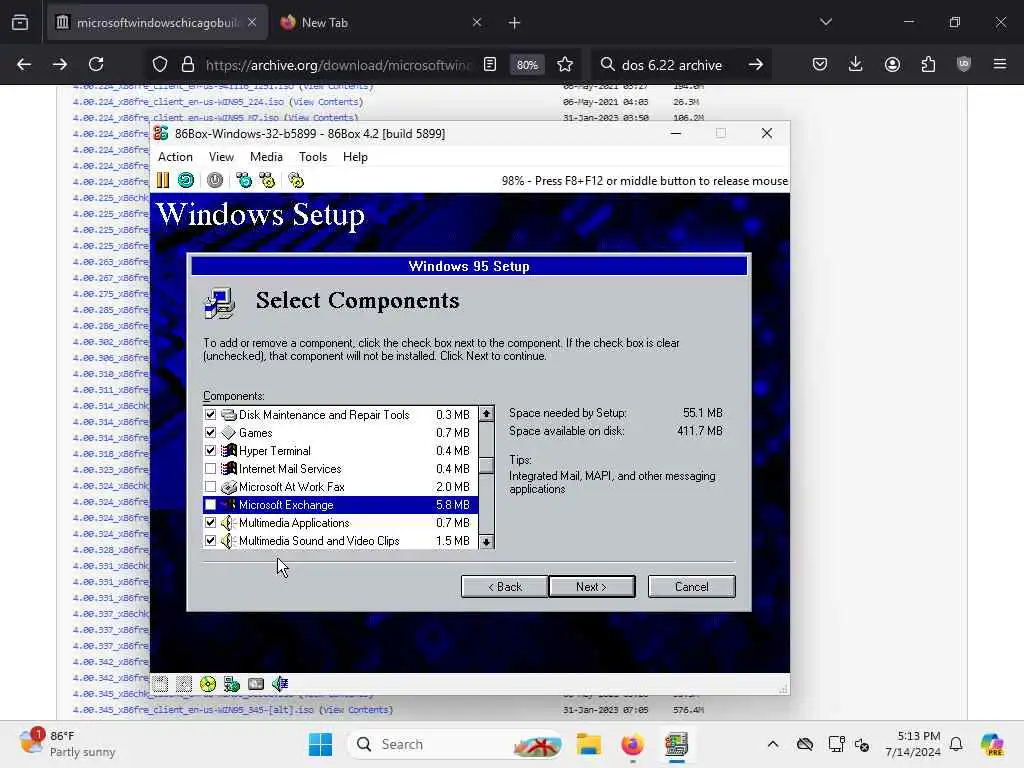Open the Media menu in 86Box
Screen dimensions: 1024x768
pos(266,157)
